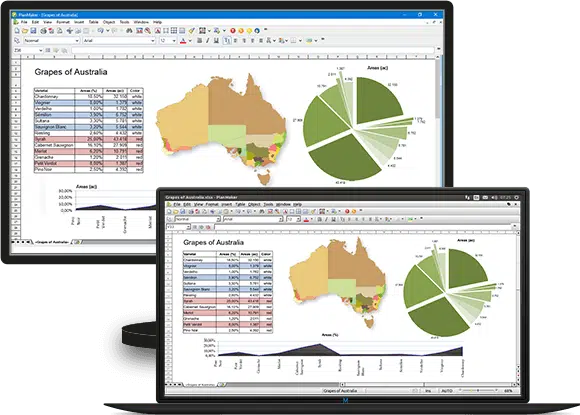Viewport: 580px width, 415px height.
Task: Click the binoculars Search icon in monitor toolbar
Action: coord(129,31)
